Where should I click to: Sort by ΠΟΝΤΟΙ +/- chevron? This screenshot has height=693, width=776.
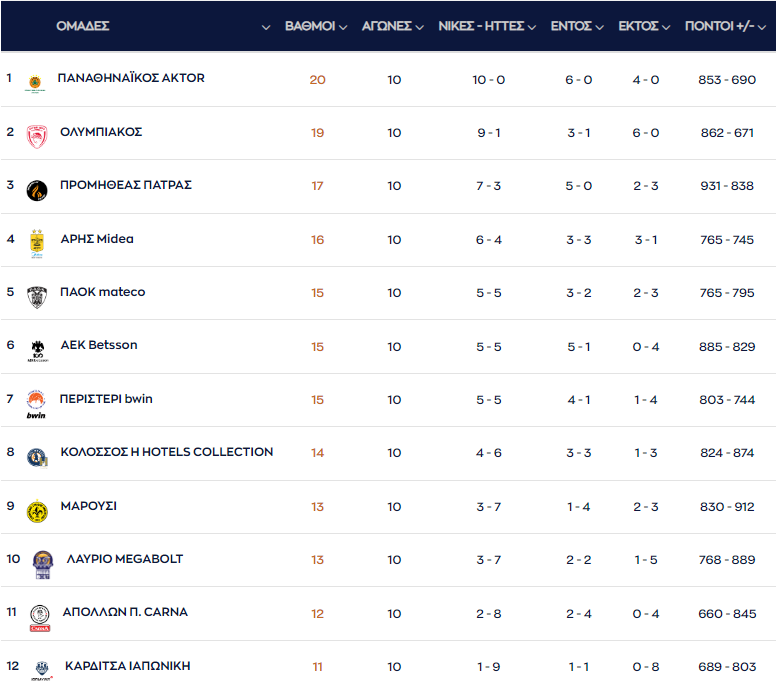coord(764,27)
